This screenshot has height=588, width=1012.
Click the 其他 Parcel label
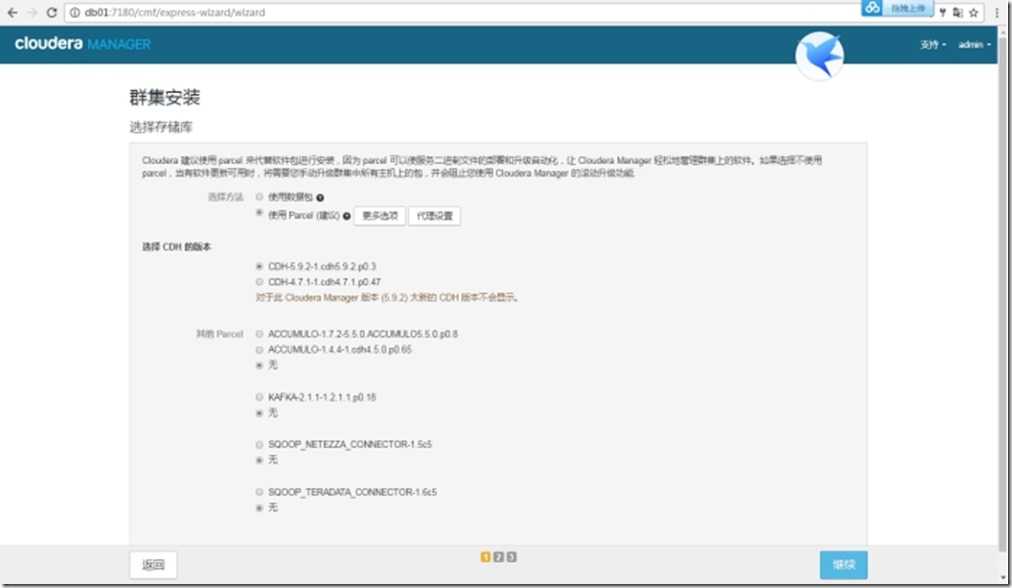[219, 334]
